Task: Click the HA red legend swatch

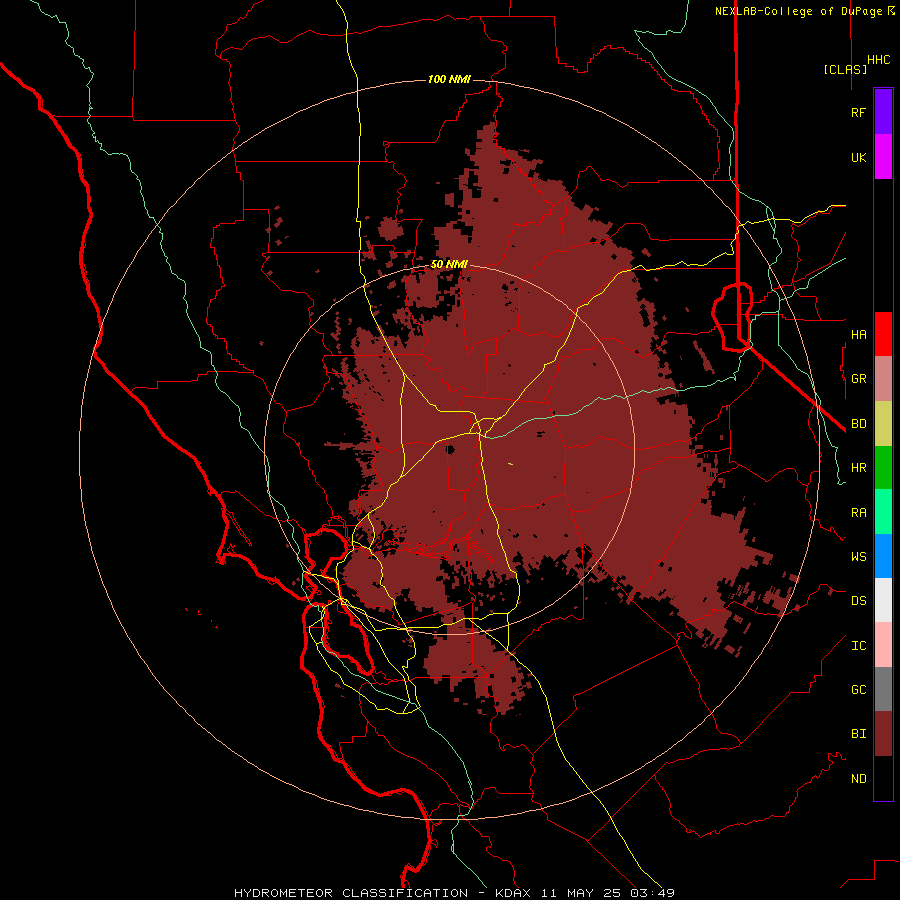Action: pos(883,334)
